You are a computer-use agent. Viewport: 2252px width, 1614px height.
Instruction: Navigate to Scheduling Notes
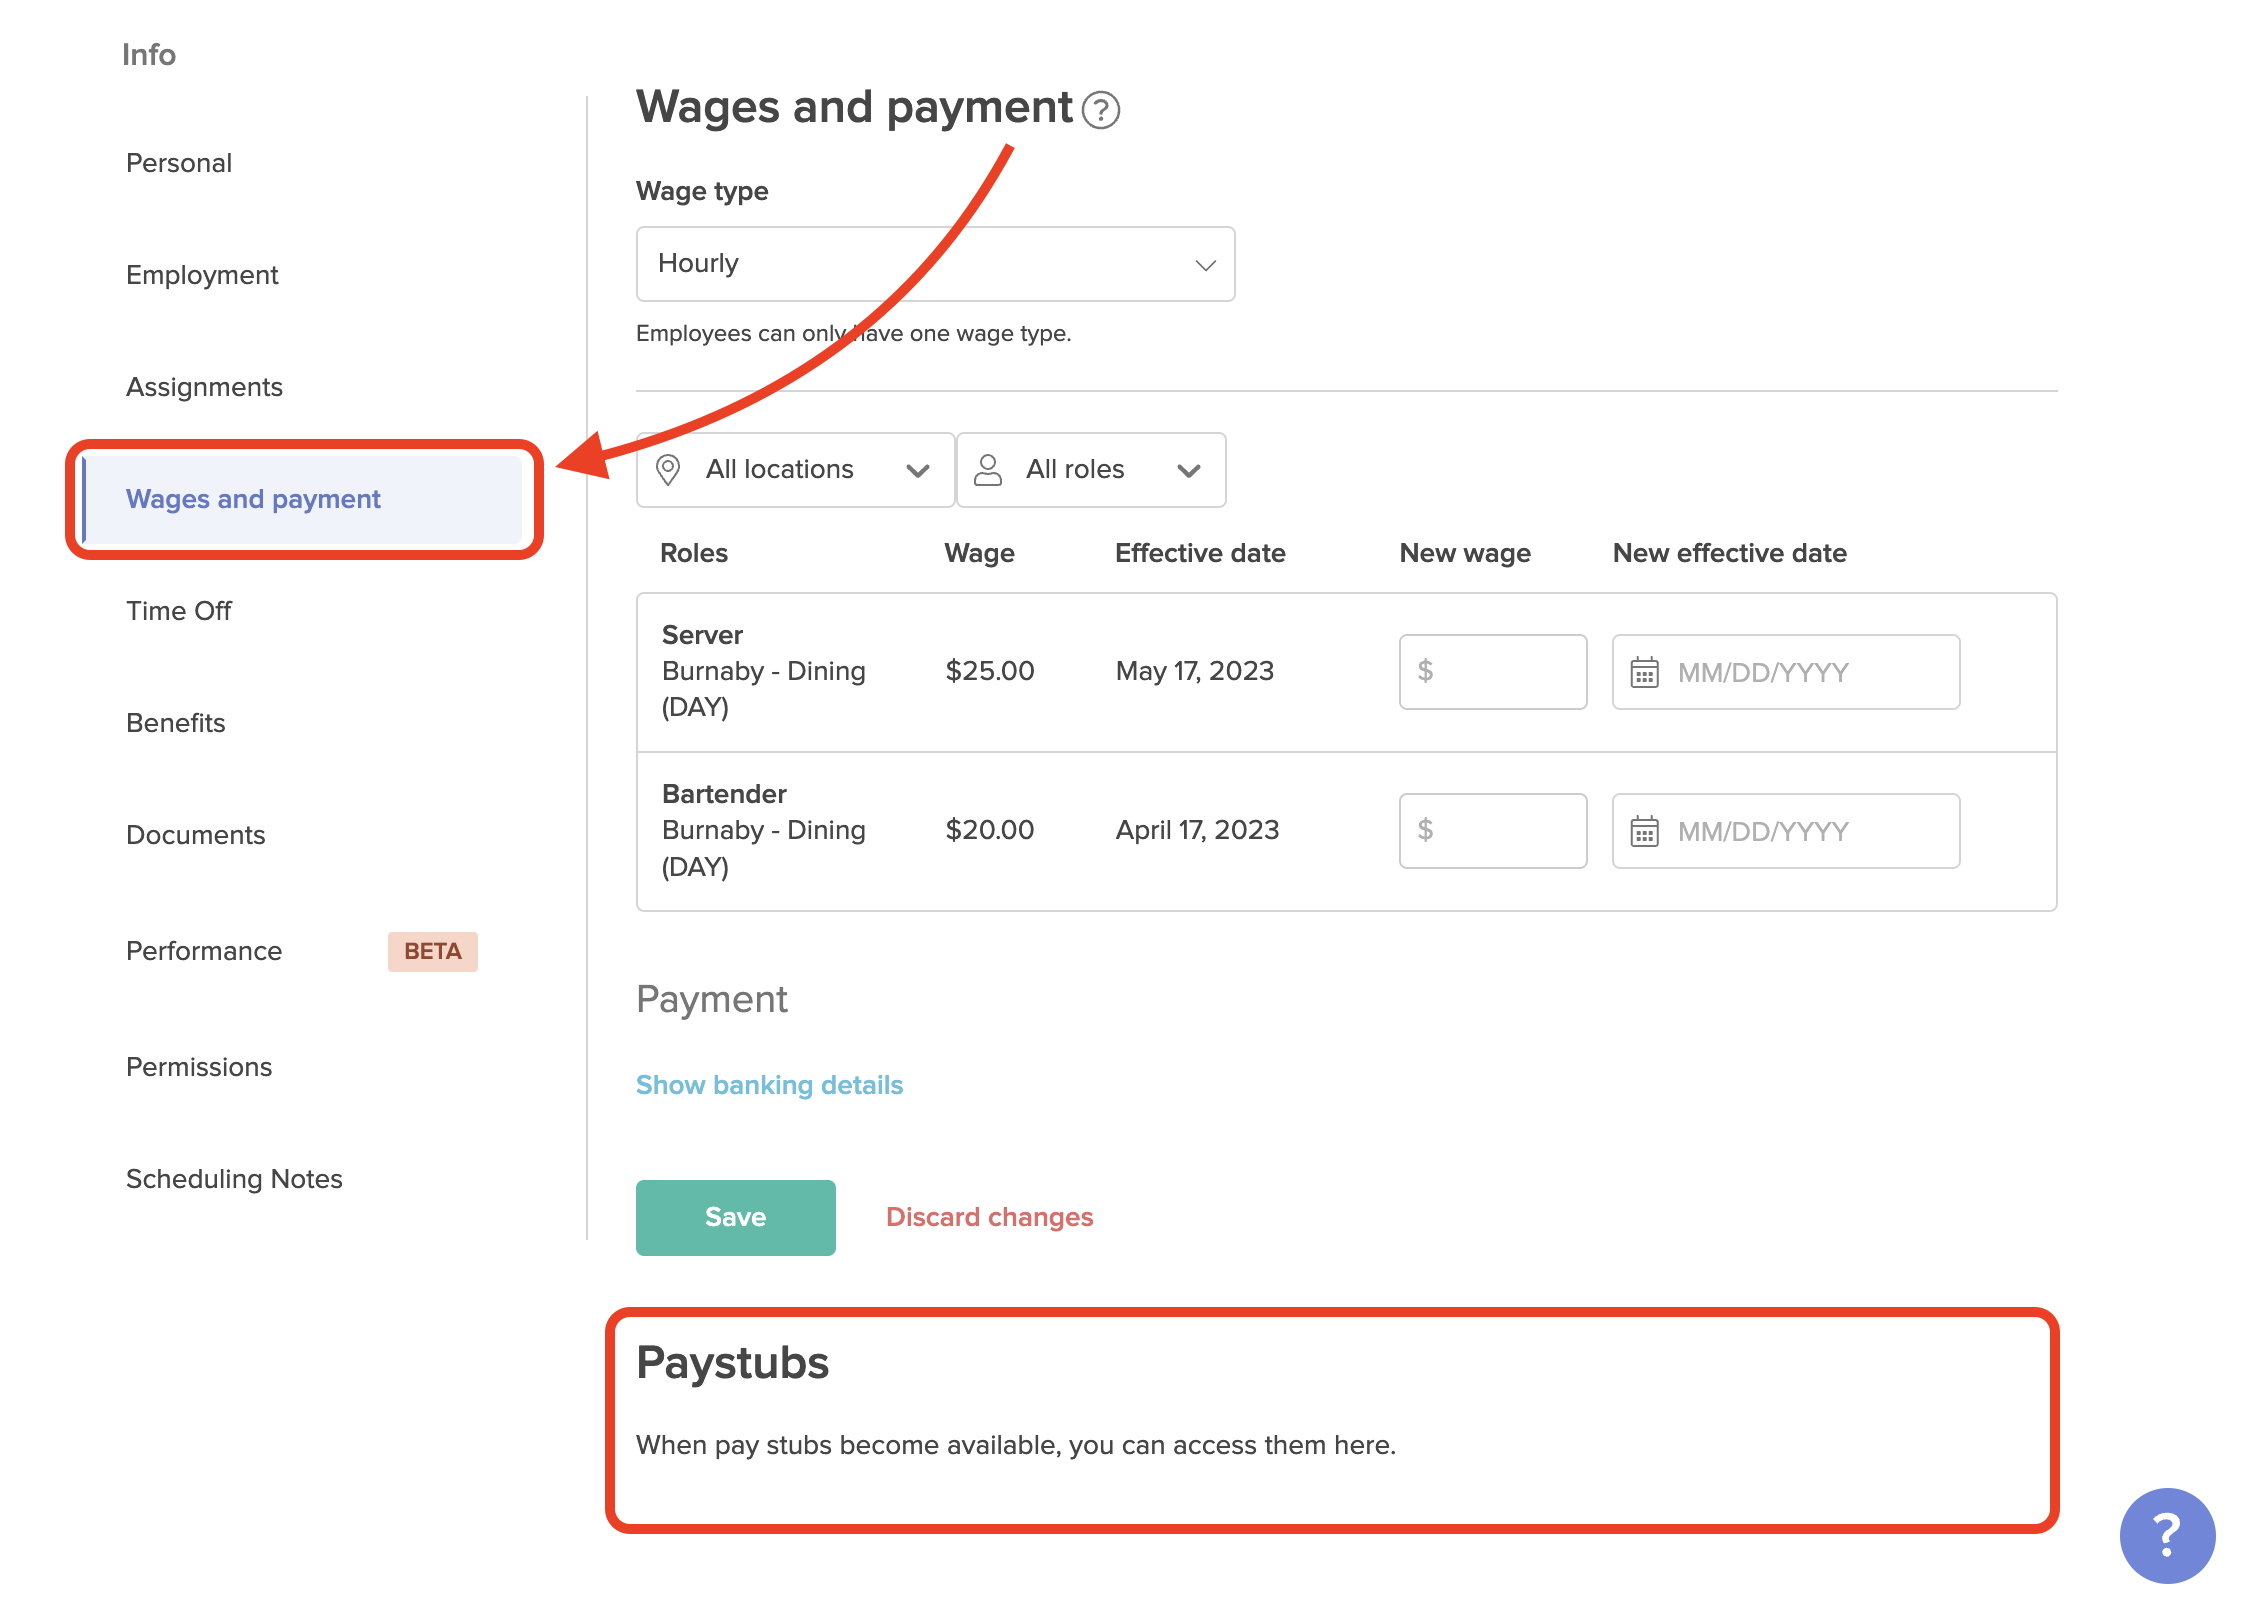(x=234, y=1179)
